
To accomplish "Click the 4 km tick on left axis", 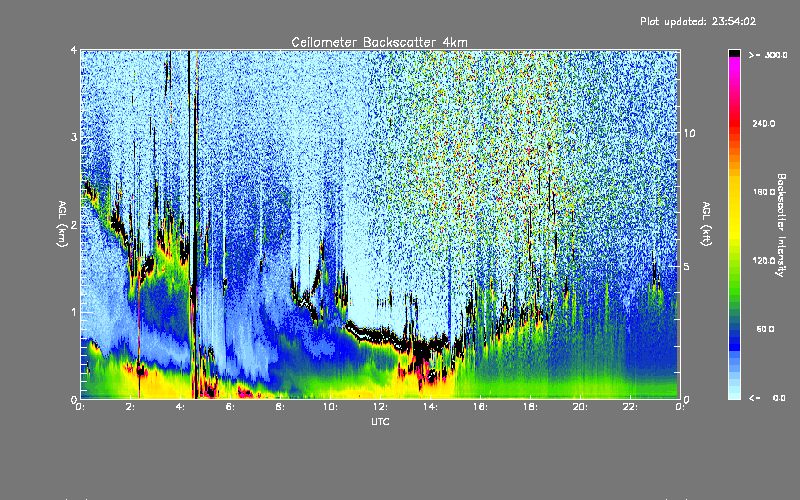I will click(74, 51).
